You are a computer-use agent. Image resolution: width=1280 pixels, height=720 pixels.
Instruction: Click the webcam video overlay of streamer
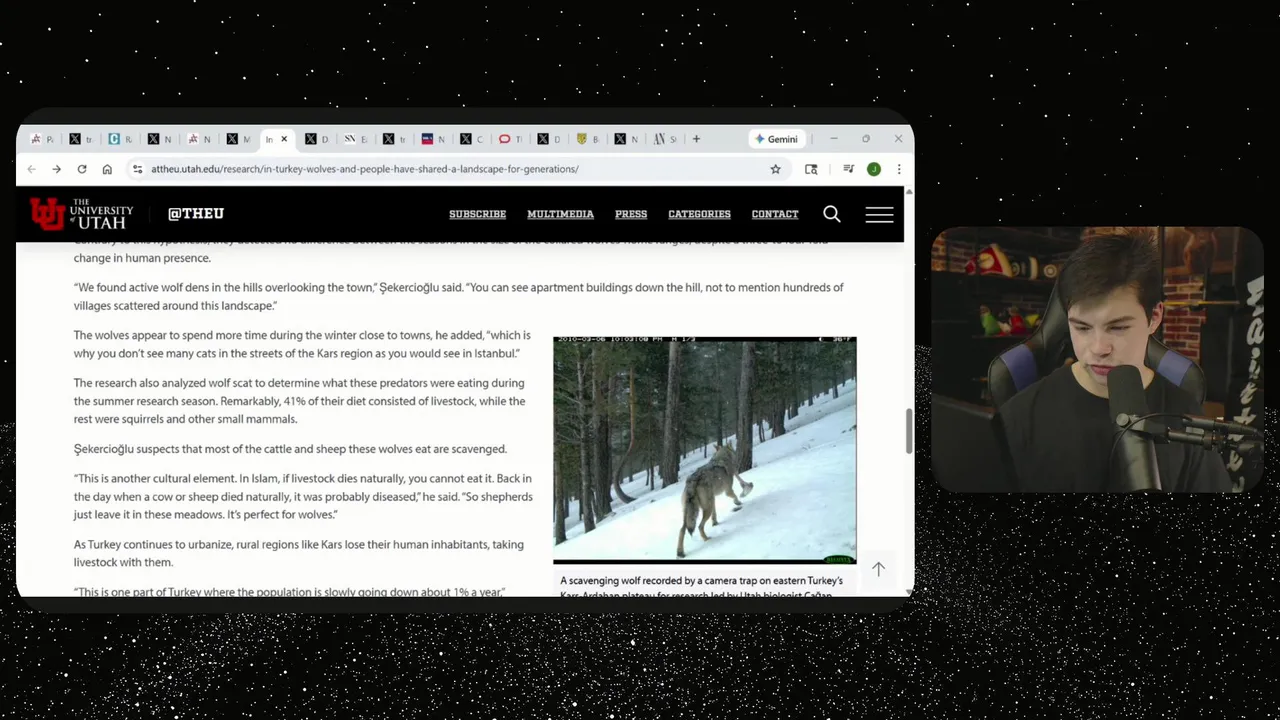[x=1097, y=360]
